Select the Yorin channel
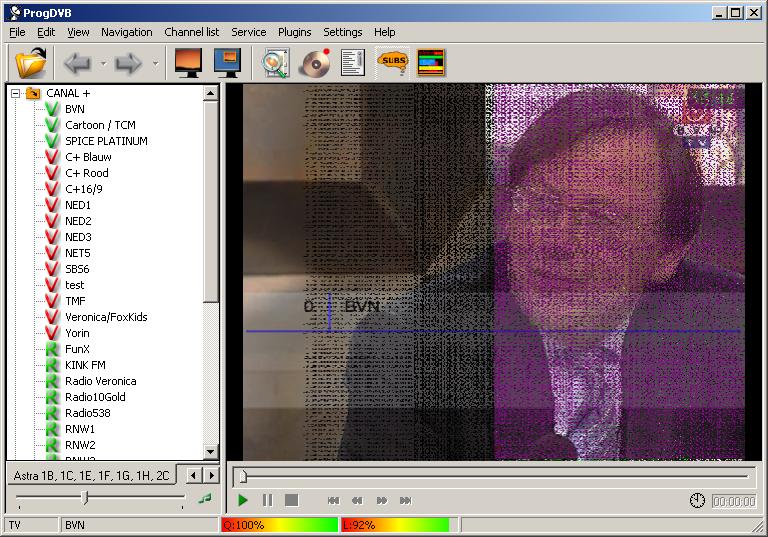The image size is (768, 537). (x=77, y=333)
